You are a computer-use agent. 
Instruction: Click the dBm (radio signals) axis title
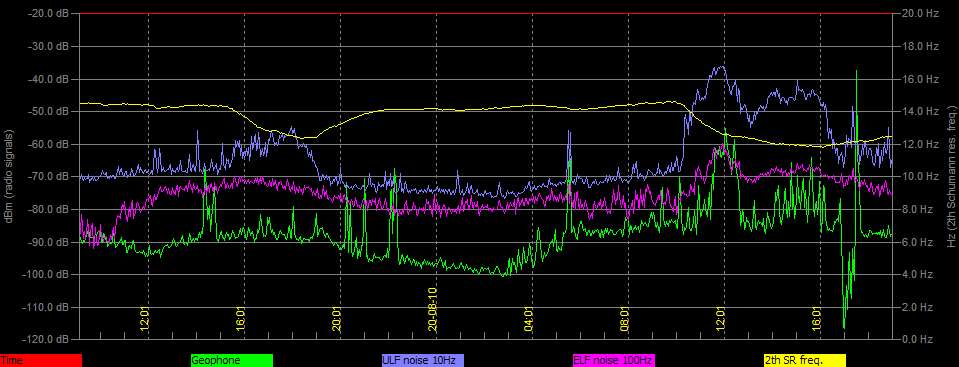[x=9, y=176]
